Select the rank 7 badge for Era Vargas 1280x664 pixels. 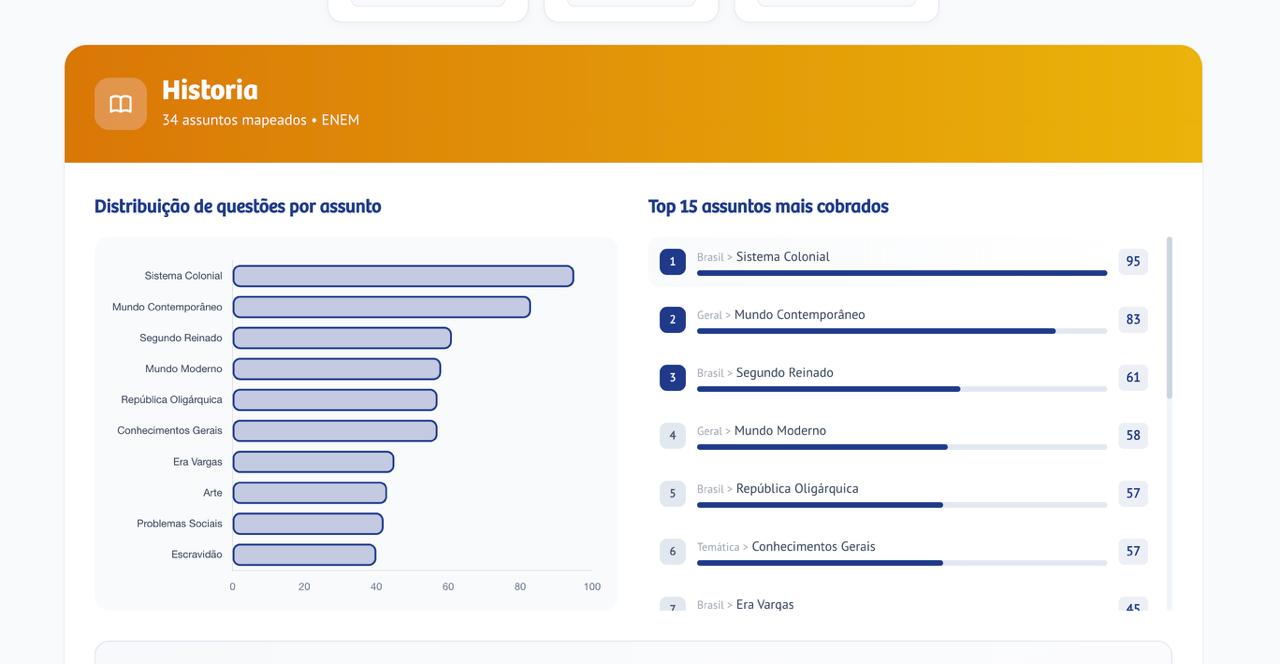[x=672, y=607]
